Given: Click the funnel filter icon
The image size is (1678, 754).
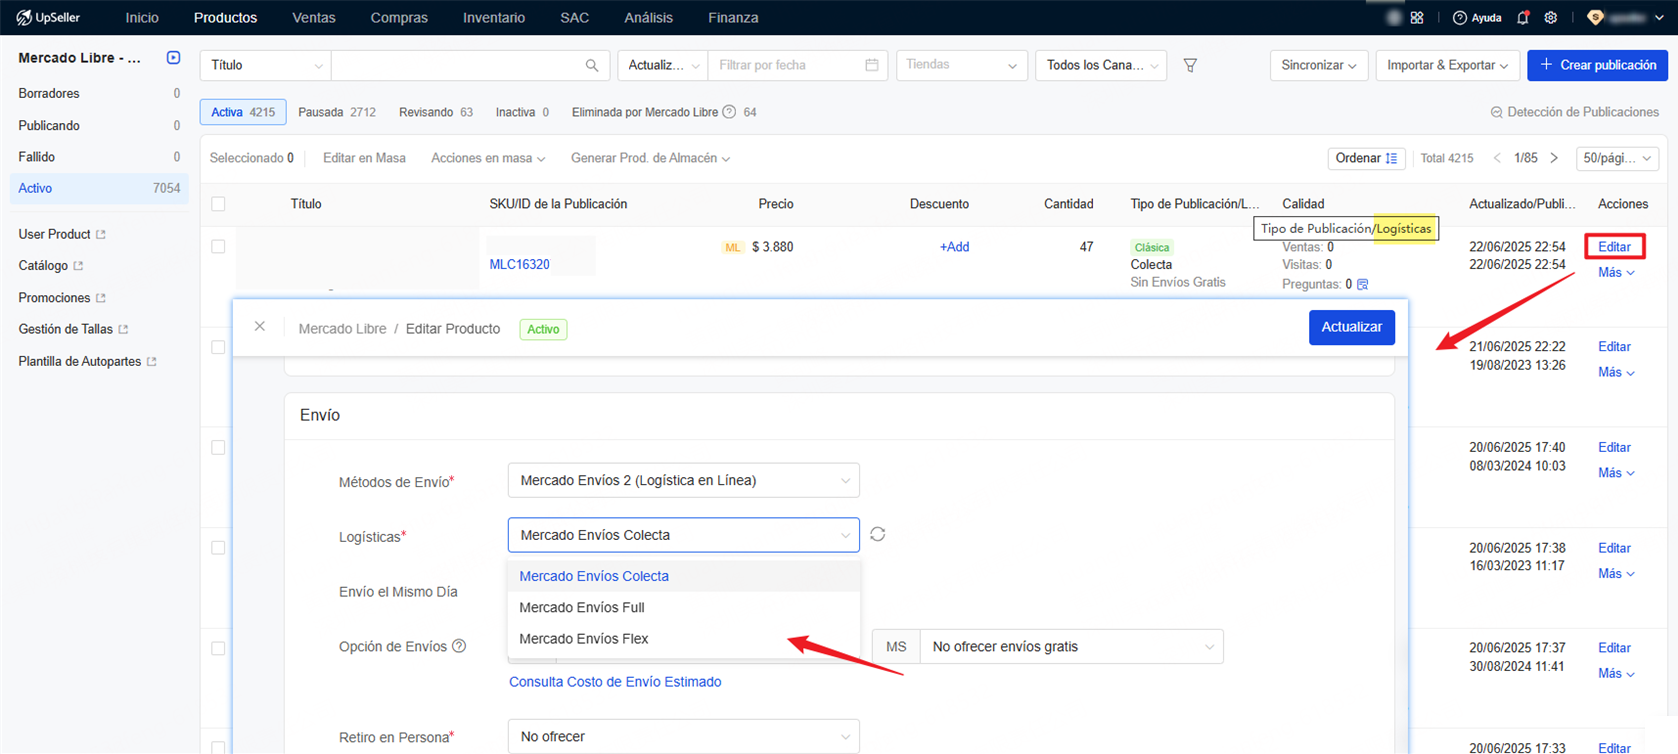Looking at the screenshot, I should click(1190, 65).
